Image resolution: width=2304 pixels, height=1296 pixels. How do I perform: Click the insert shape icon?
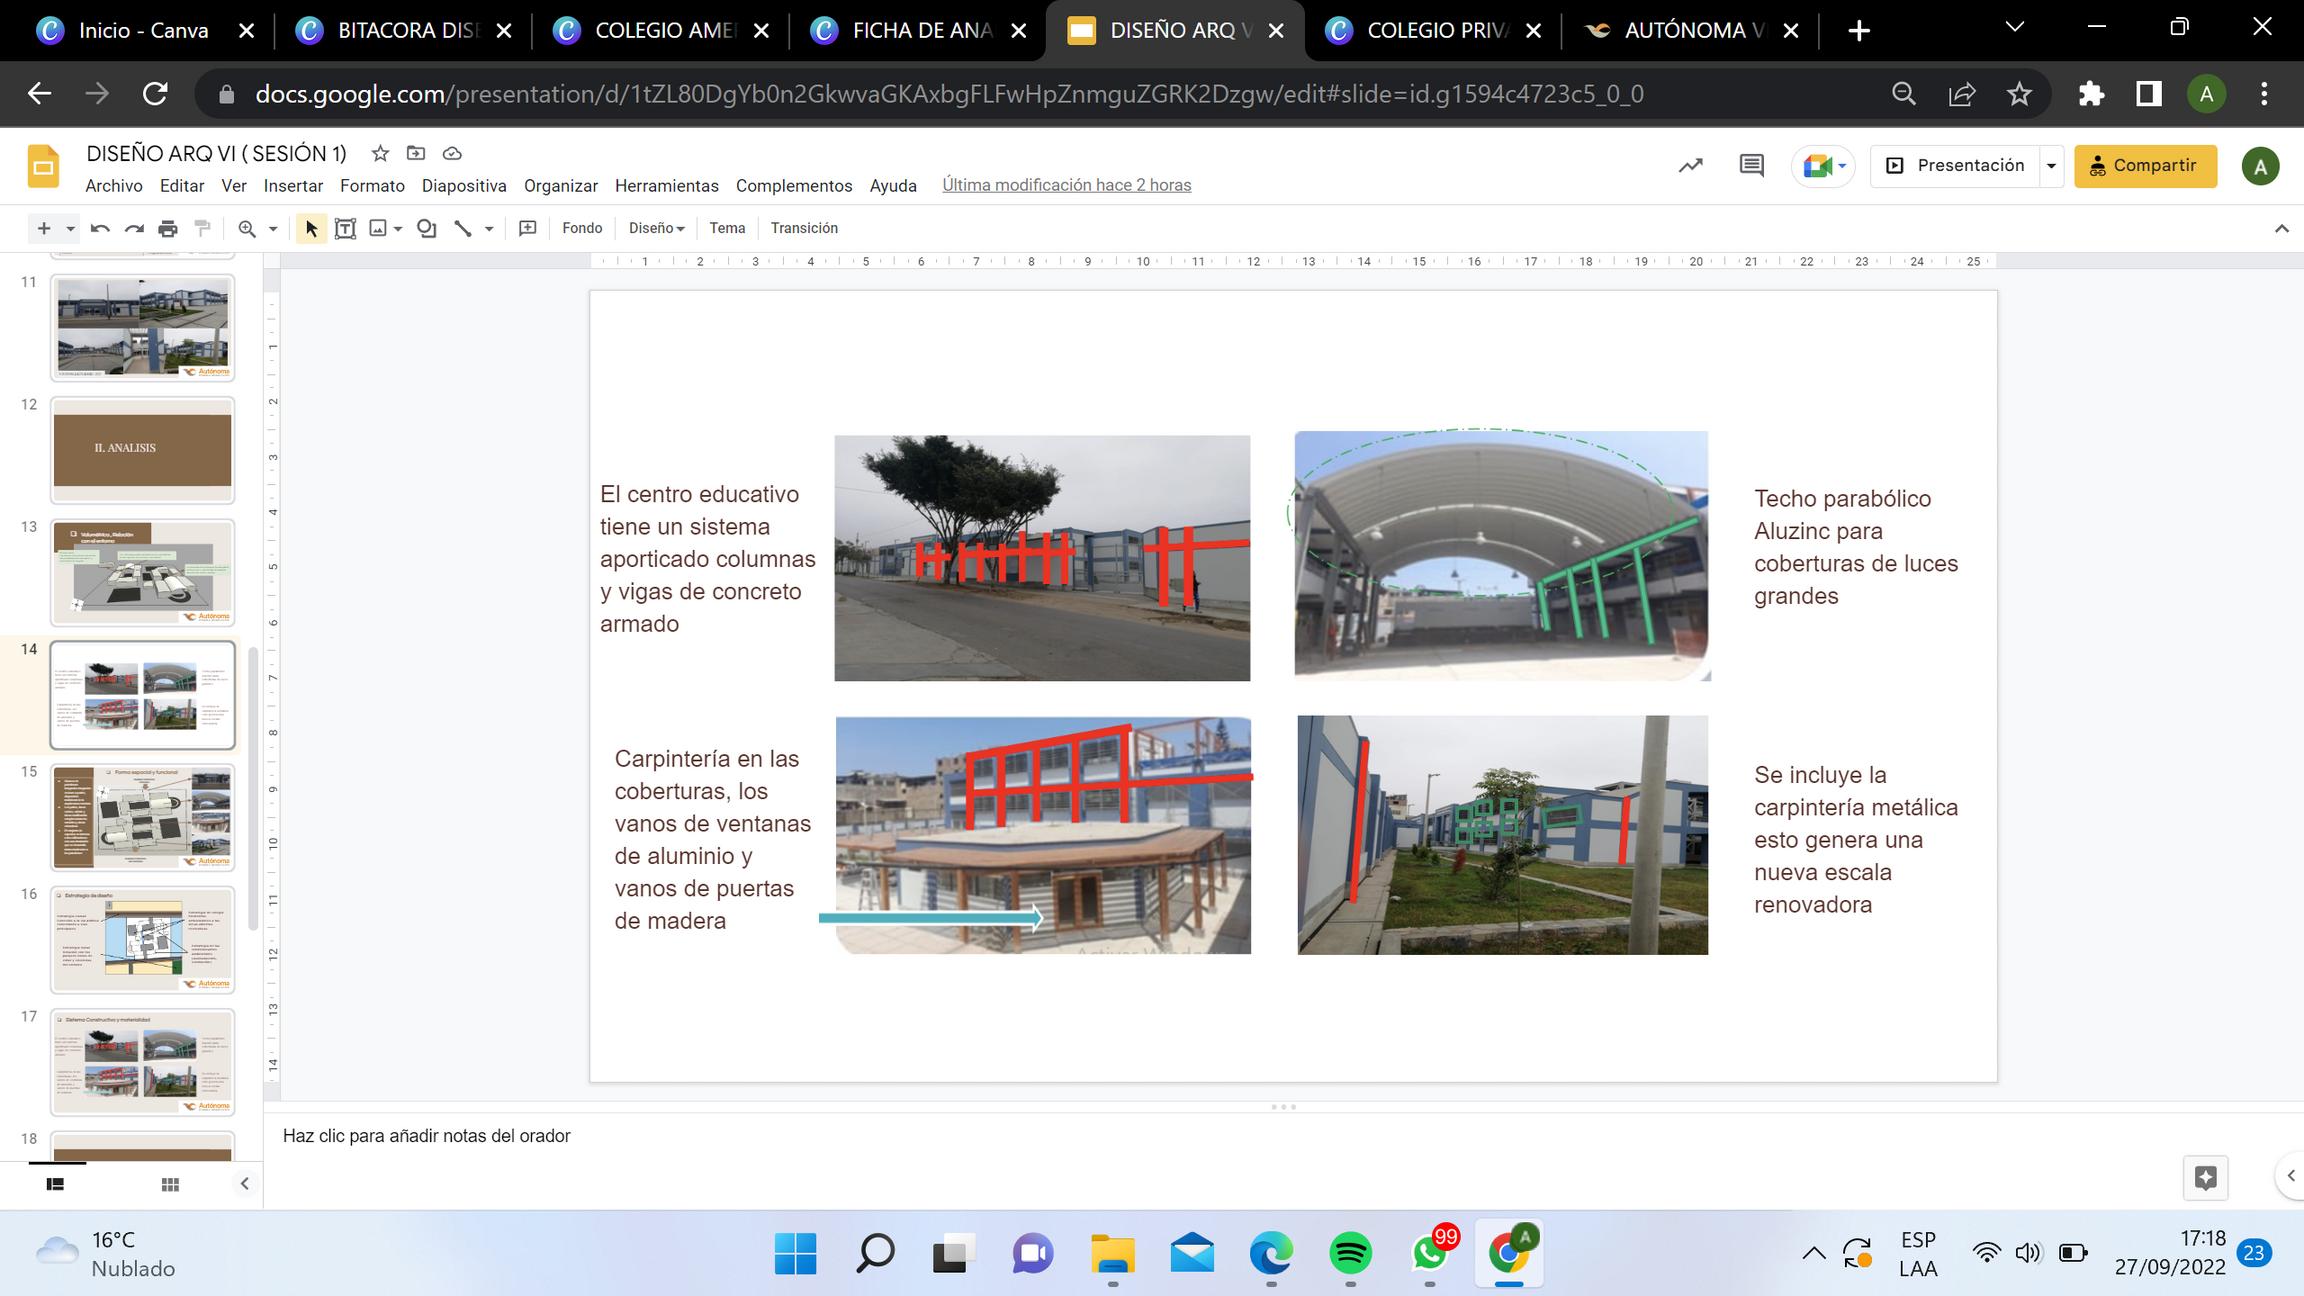click(427, 228)
